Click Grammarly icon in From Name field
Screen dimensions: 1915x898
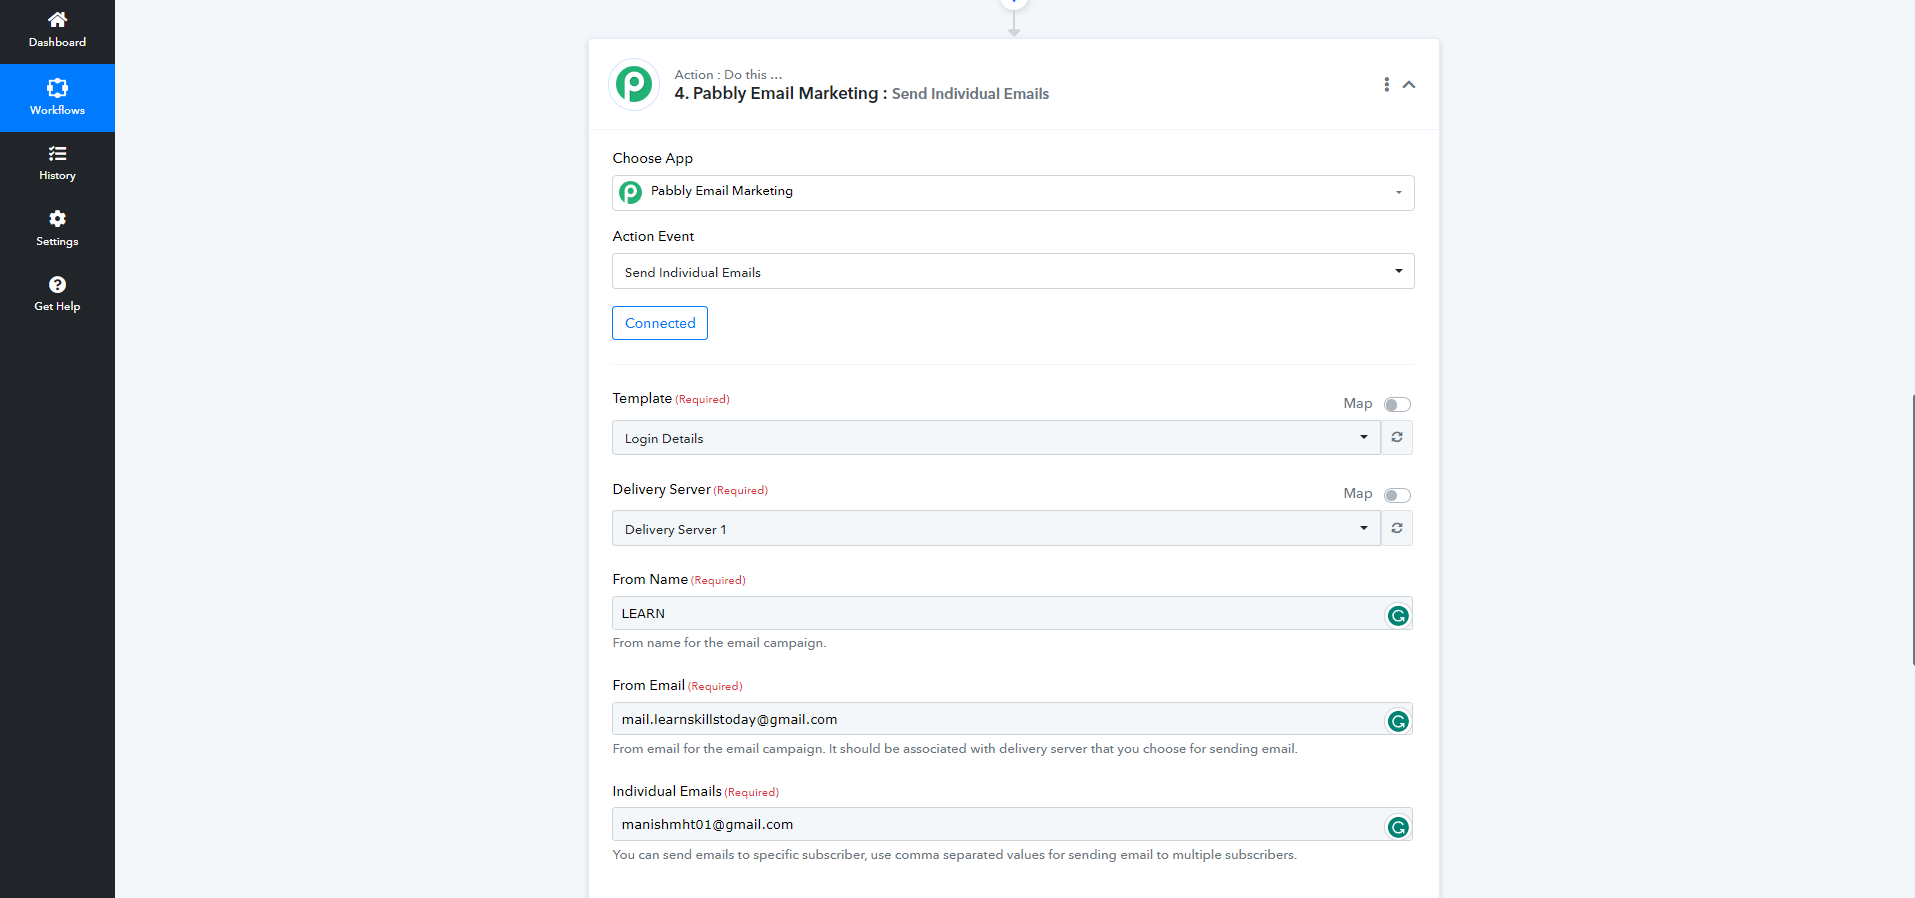[1398, 616]
